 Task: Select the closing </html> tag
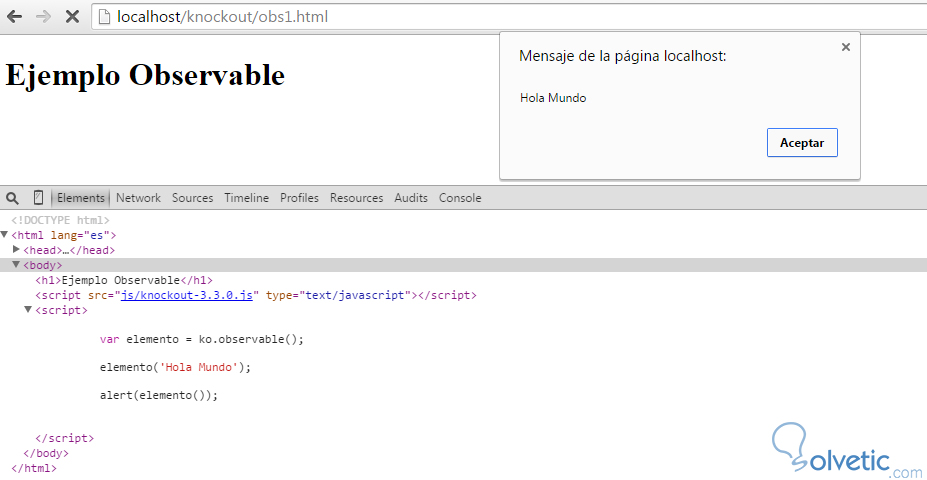(34, 468)
